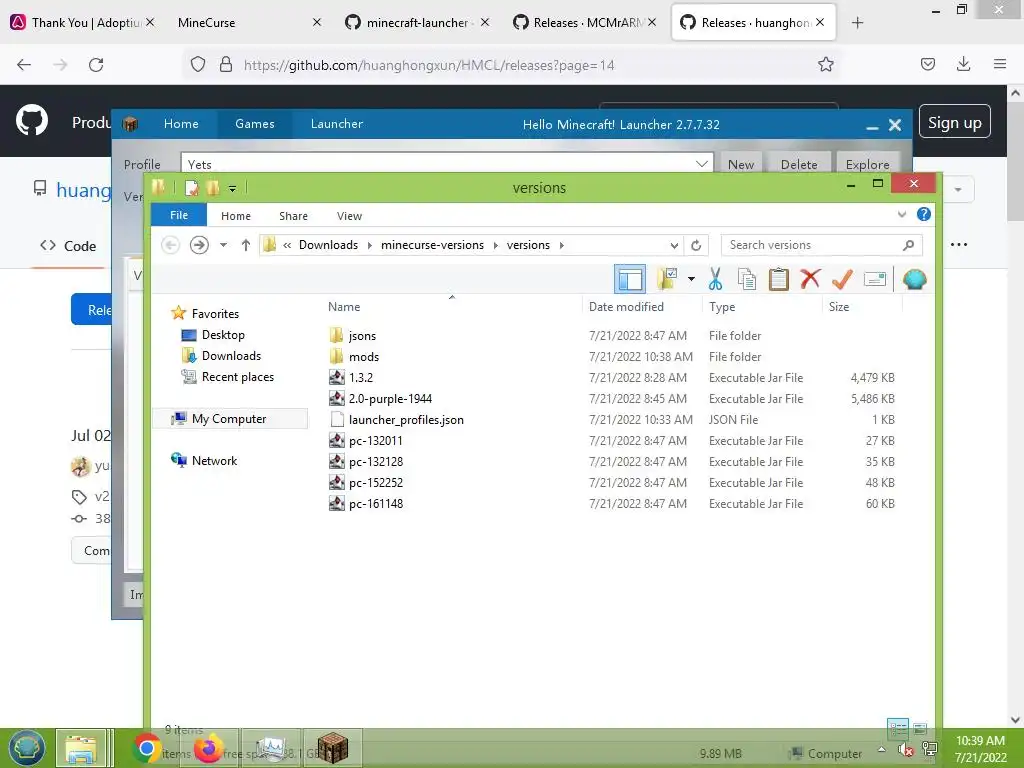The height and width of the screenshot is (768, 1024).
Task: Open the View ribbon tab in Explorer
Action: coord(349,216)
